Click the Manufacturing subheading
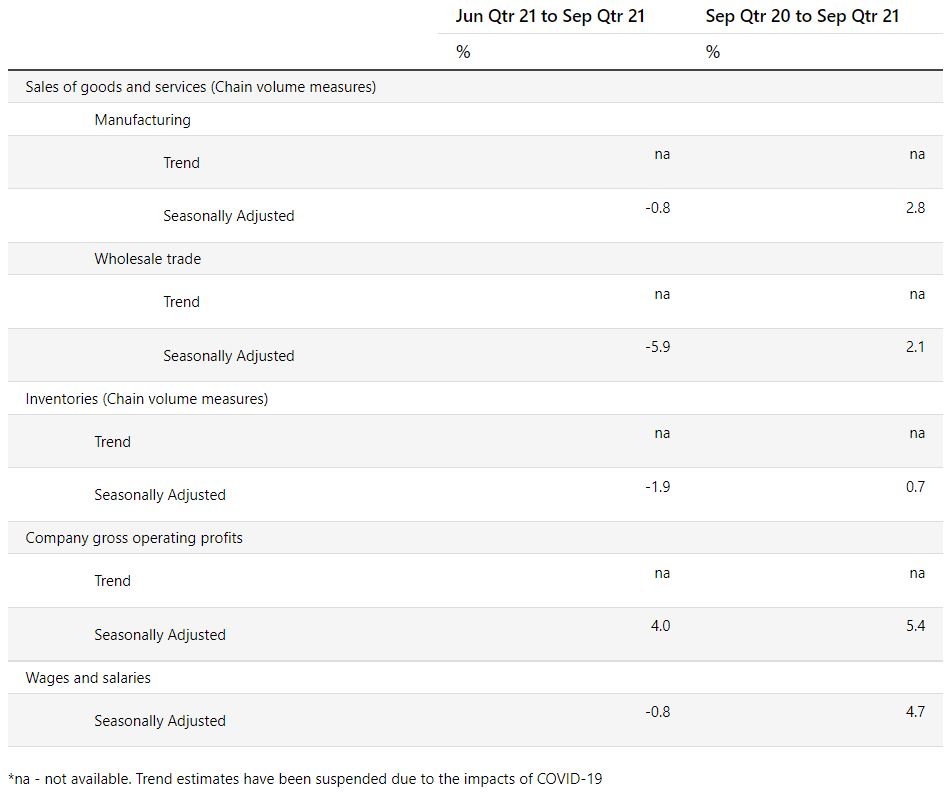The width and height of the screenshot is (951, 797). point(142,120)
